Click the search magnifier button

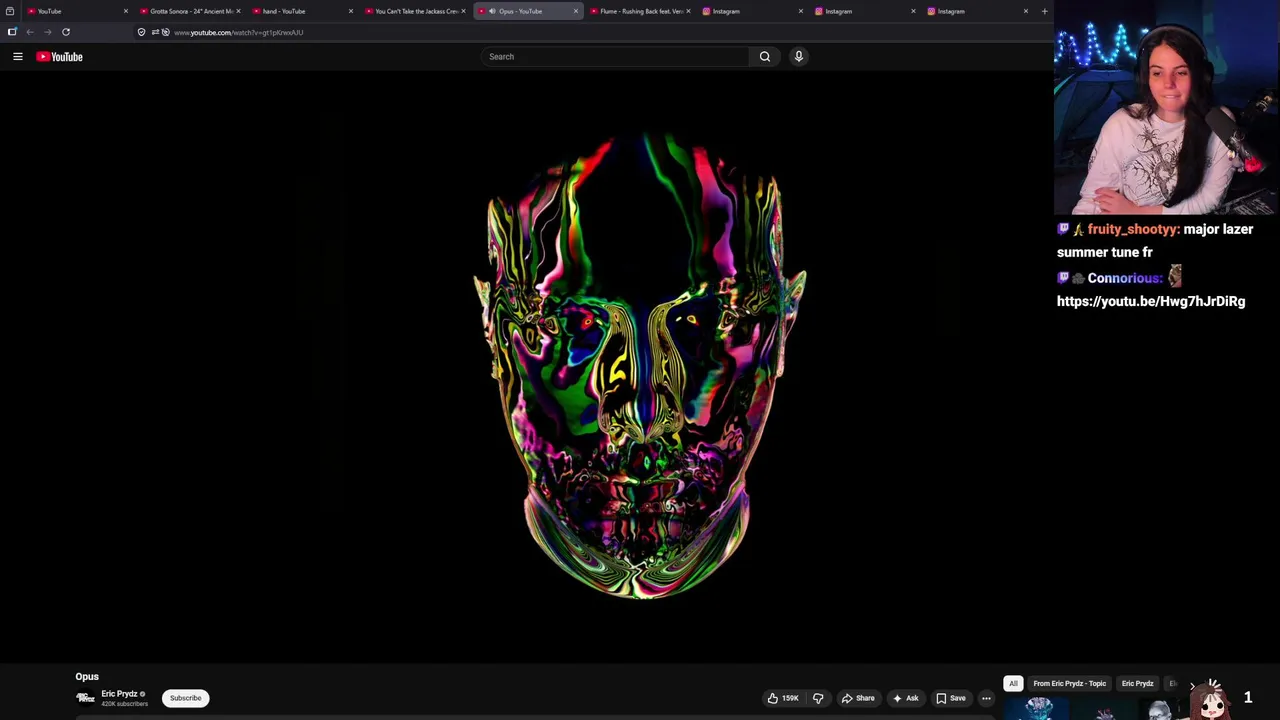[765, 57]
